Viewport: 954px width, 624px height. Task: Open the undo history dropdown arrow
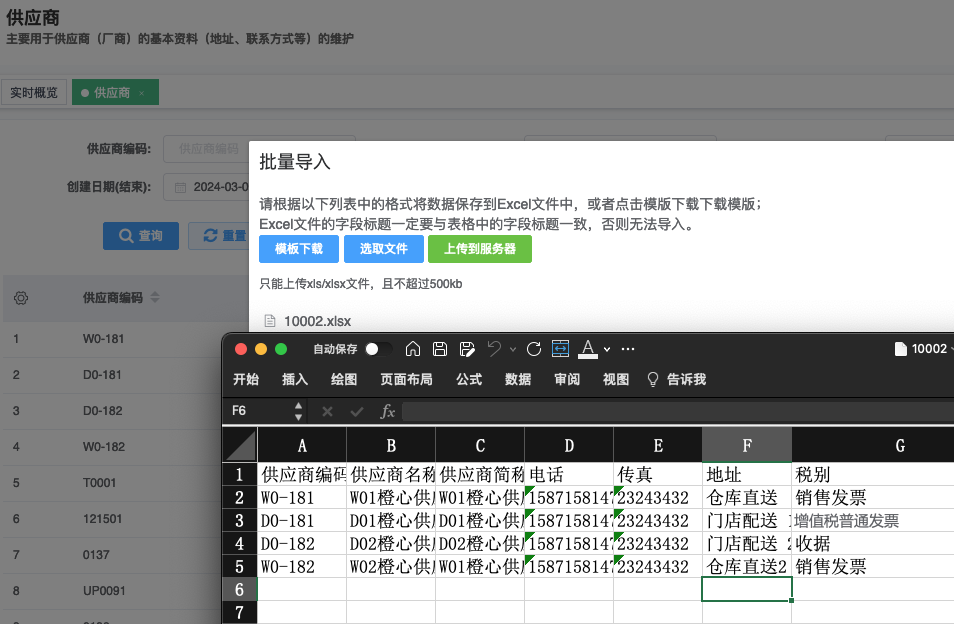click(513, 349)
